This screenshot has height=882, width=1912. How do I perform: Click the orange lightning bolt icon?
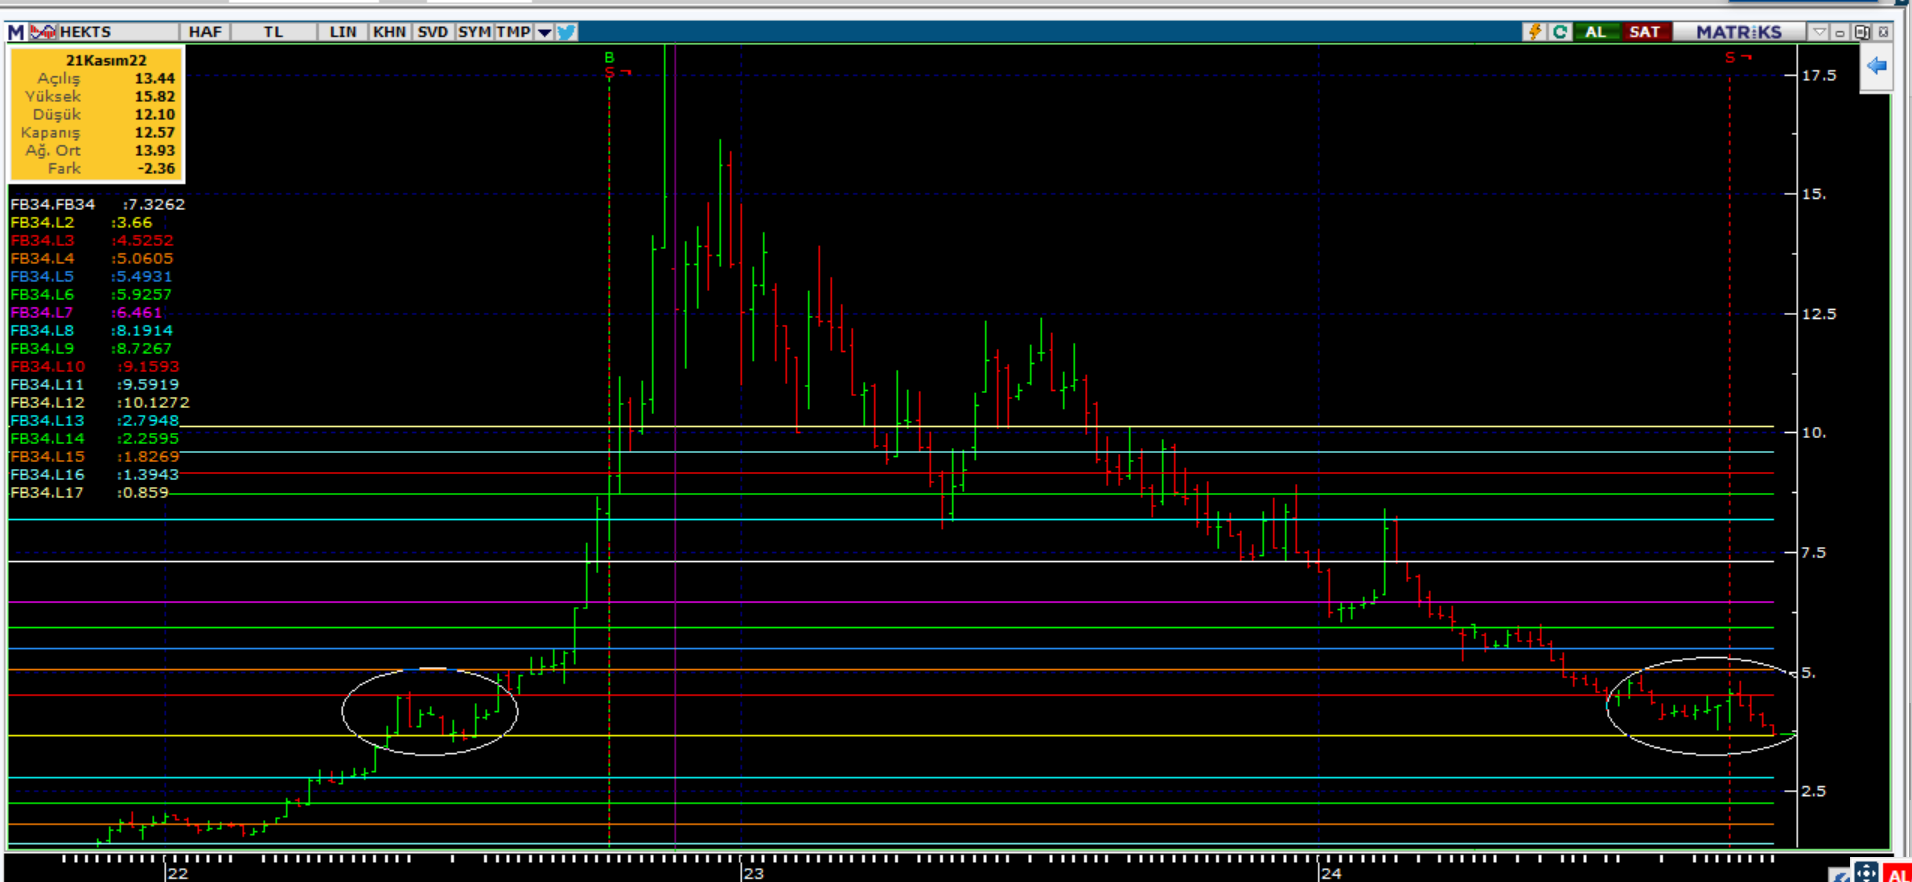[x=1534, y=32]
